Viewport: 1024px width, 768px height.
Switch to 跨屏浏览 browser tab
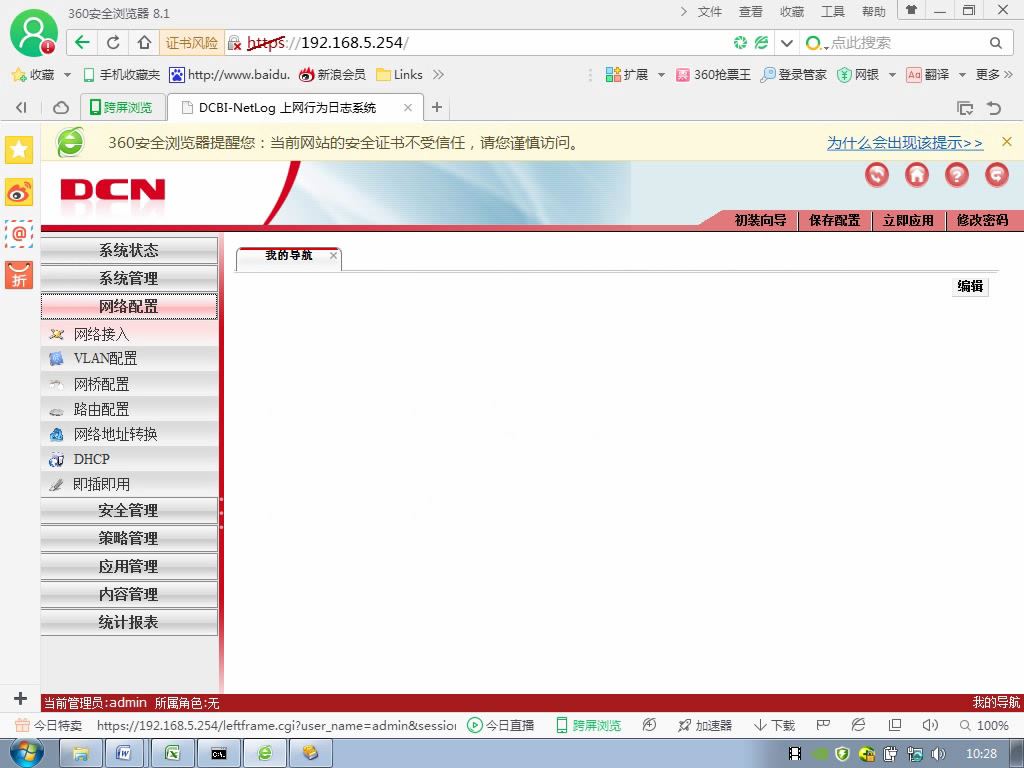[121, 107]
